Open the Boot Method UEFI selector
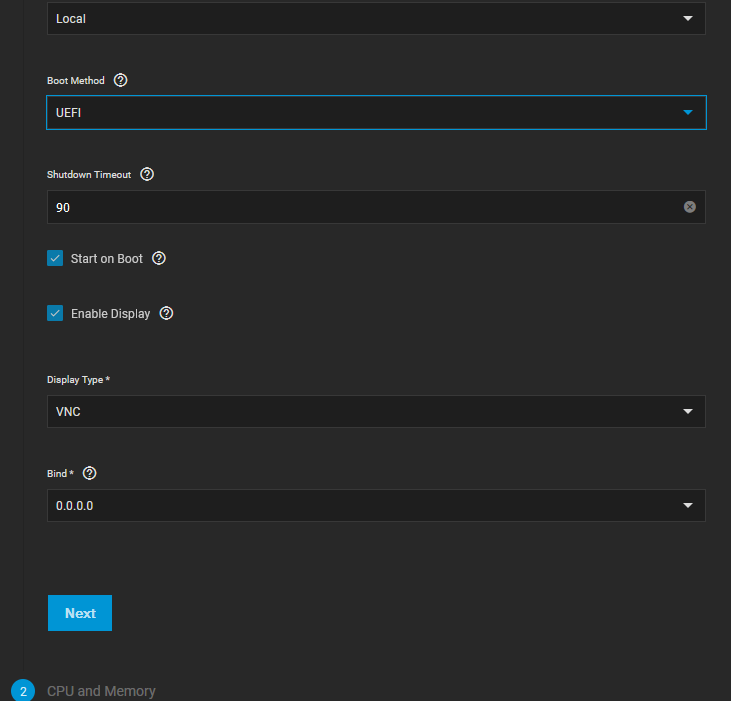This screenshot has width=731, height=701. pyautogui.click(x=376, y=112)
